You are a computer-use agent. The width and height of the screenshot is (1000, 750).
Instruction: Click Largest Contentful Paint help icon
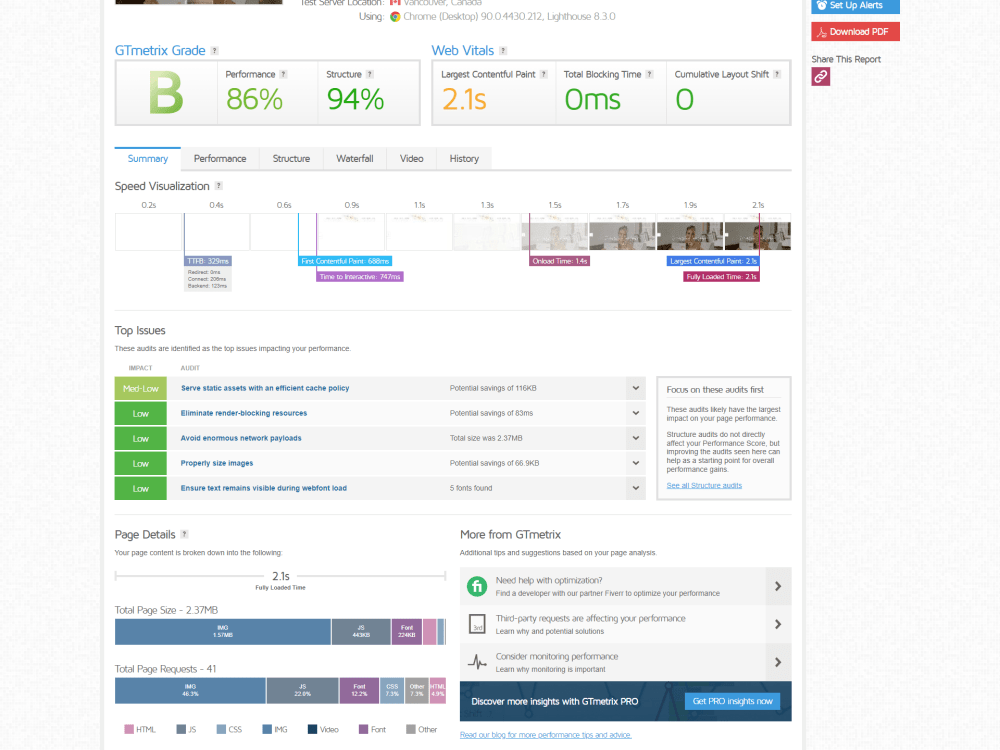coord(543,75)
